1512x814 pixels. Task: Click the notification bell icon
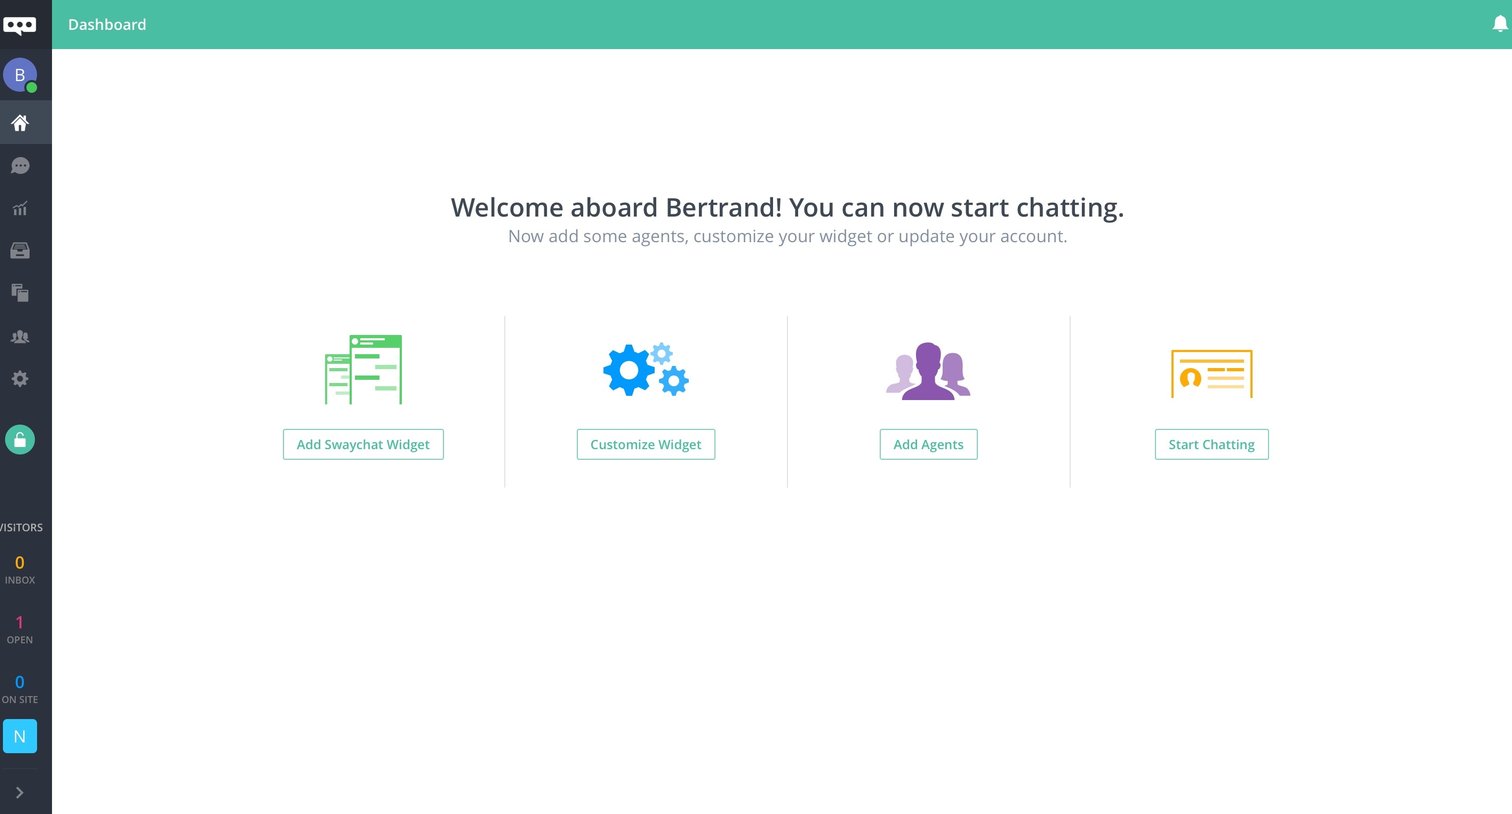point(1500,24)
